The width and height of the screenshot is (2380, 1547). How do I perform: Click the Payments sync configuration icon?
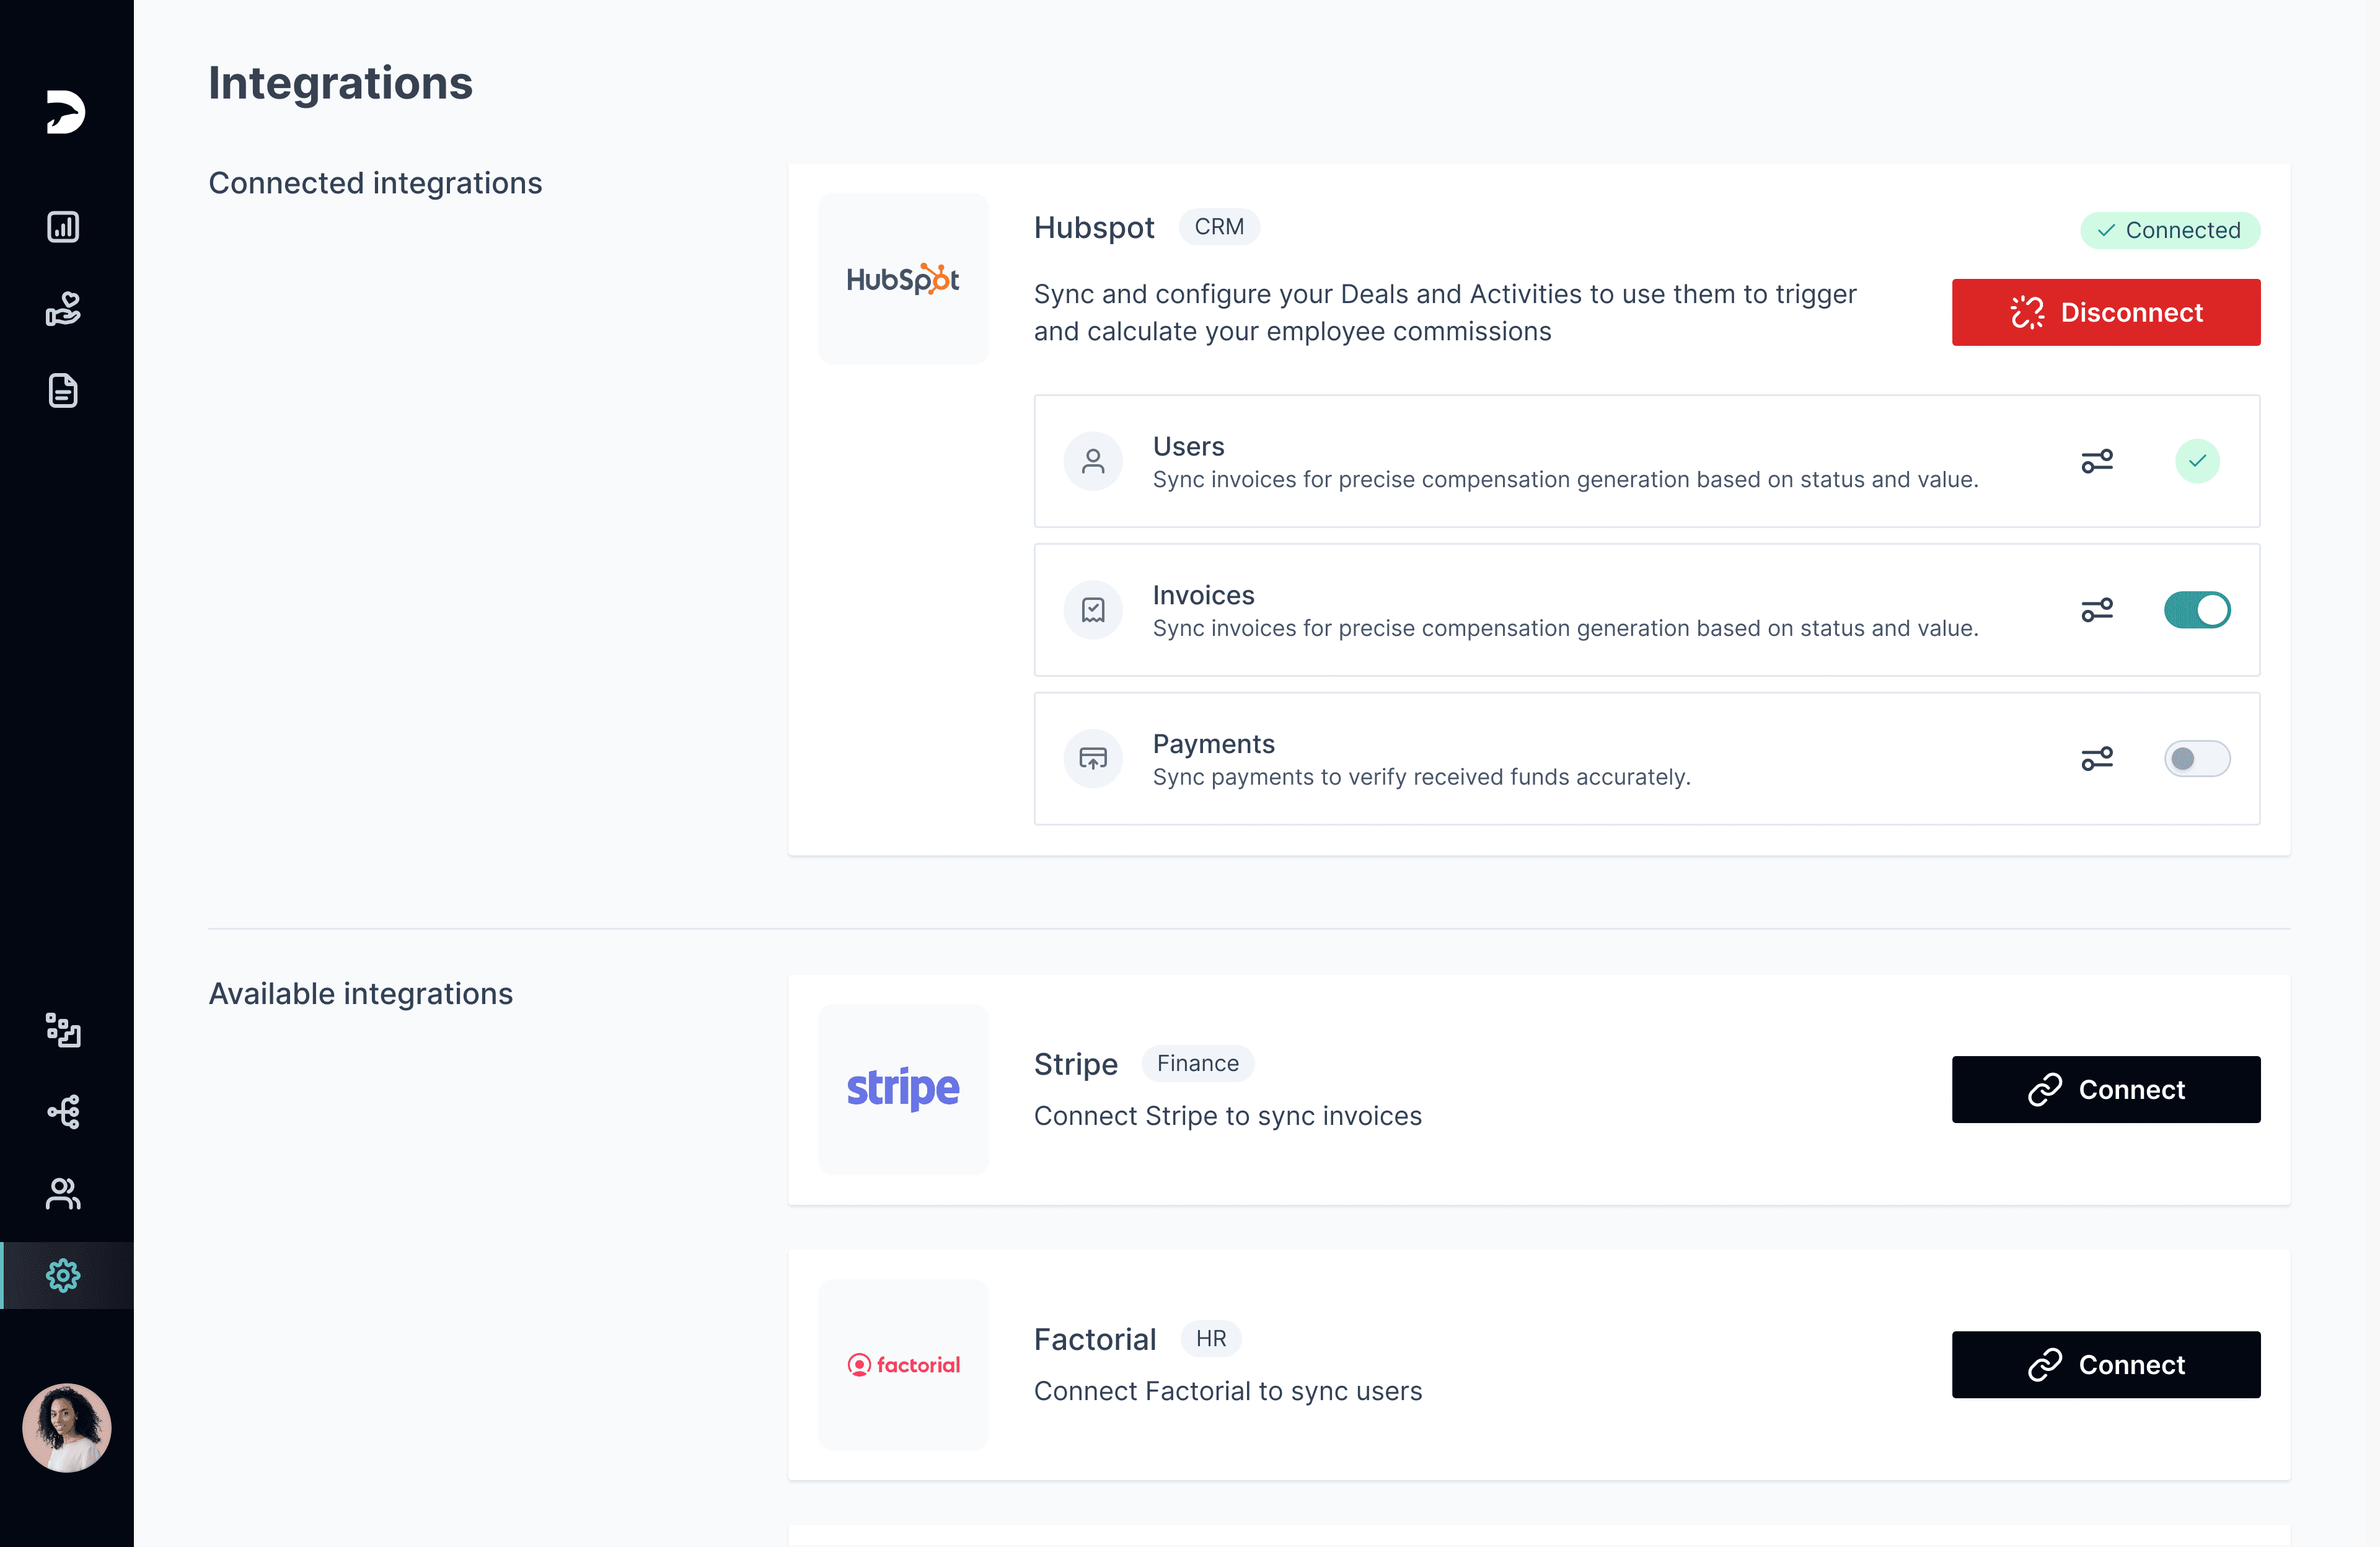click(2097, 758)
